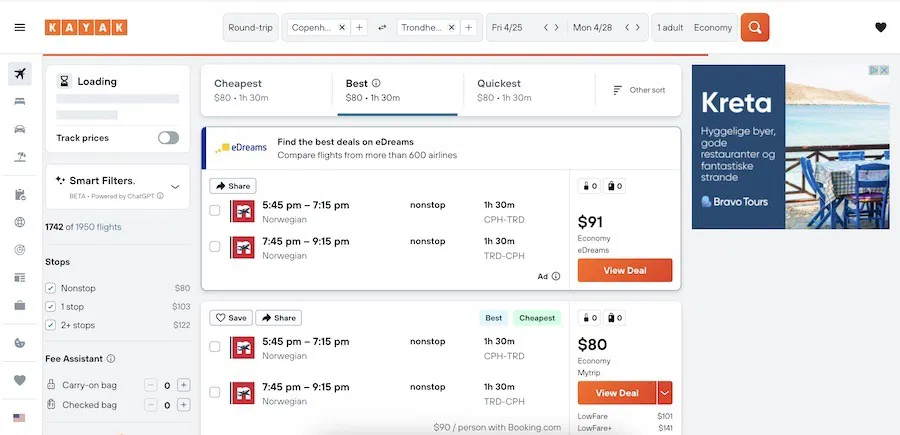Share the eDreams sponsored flight
The height and width of the screenshot is (435, 900).
click(232, 186)
